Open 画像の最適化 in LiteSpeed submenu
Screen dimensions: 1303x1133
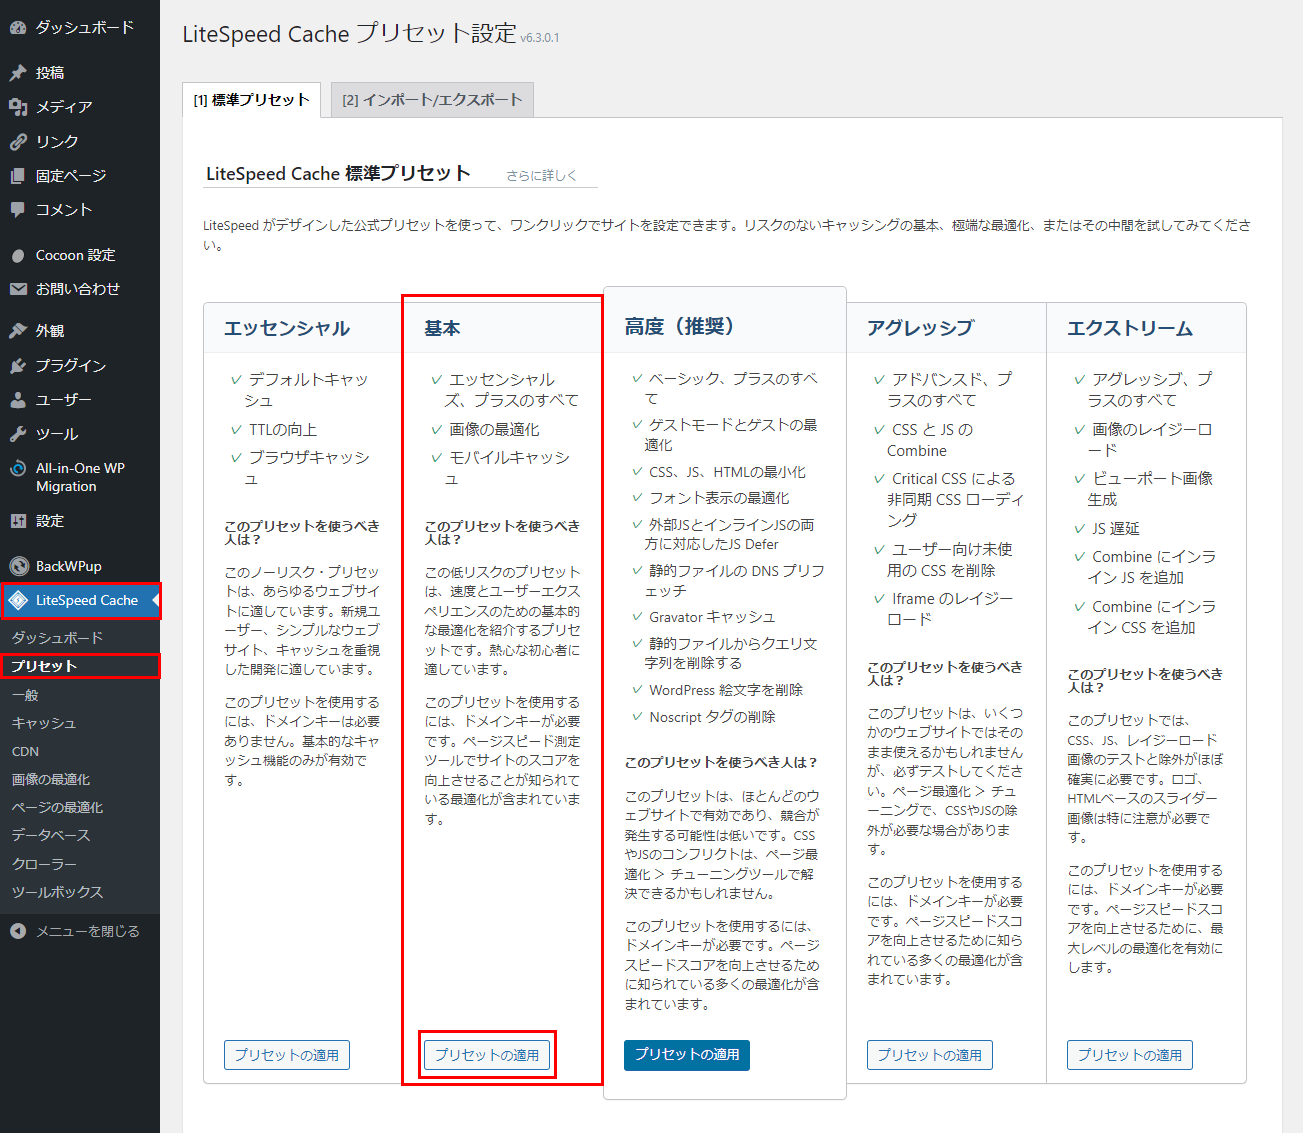(x=51, y=779)
